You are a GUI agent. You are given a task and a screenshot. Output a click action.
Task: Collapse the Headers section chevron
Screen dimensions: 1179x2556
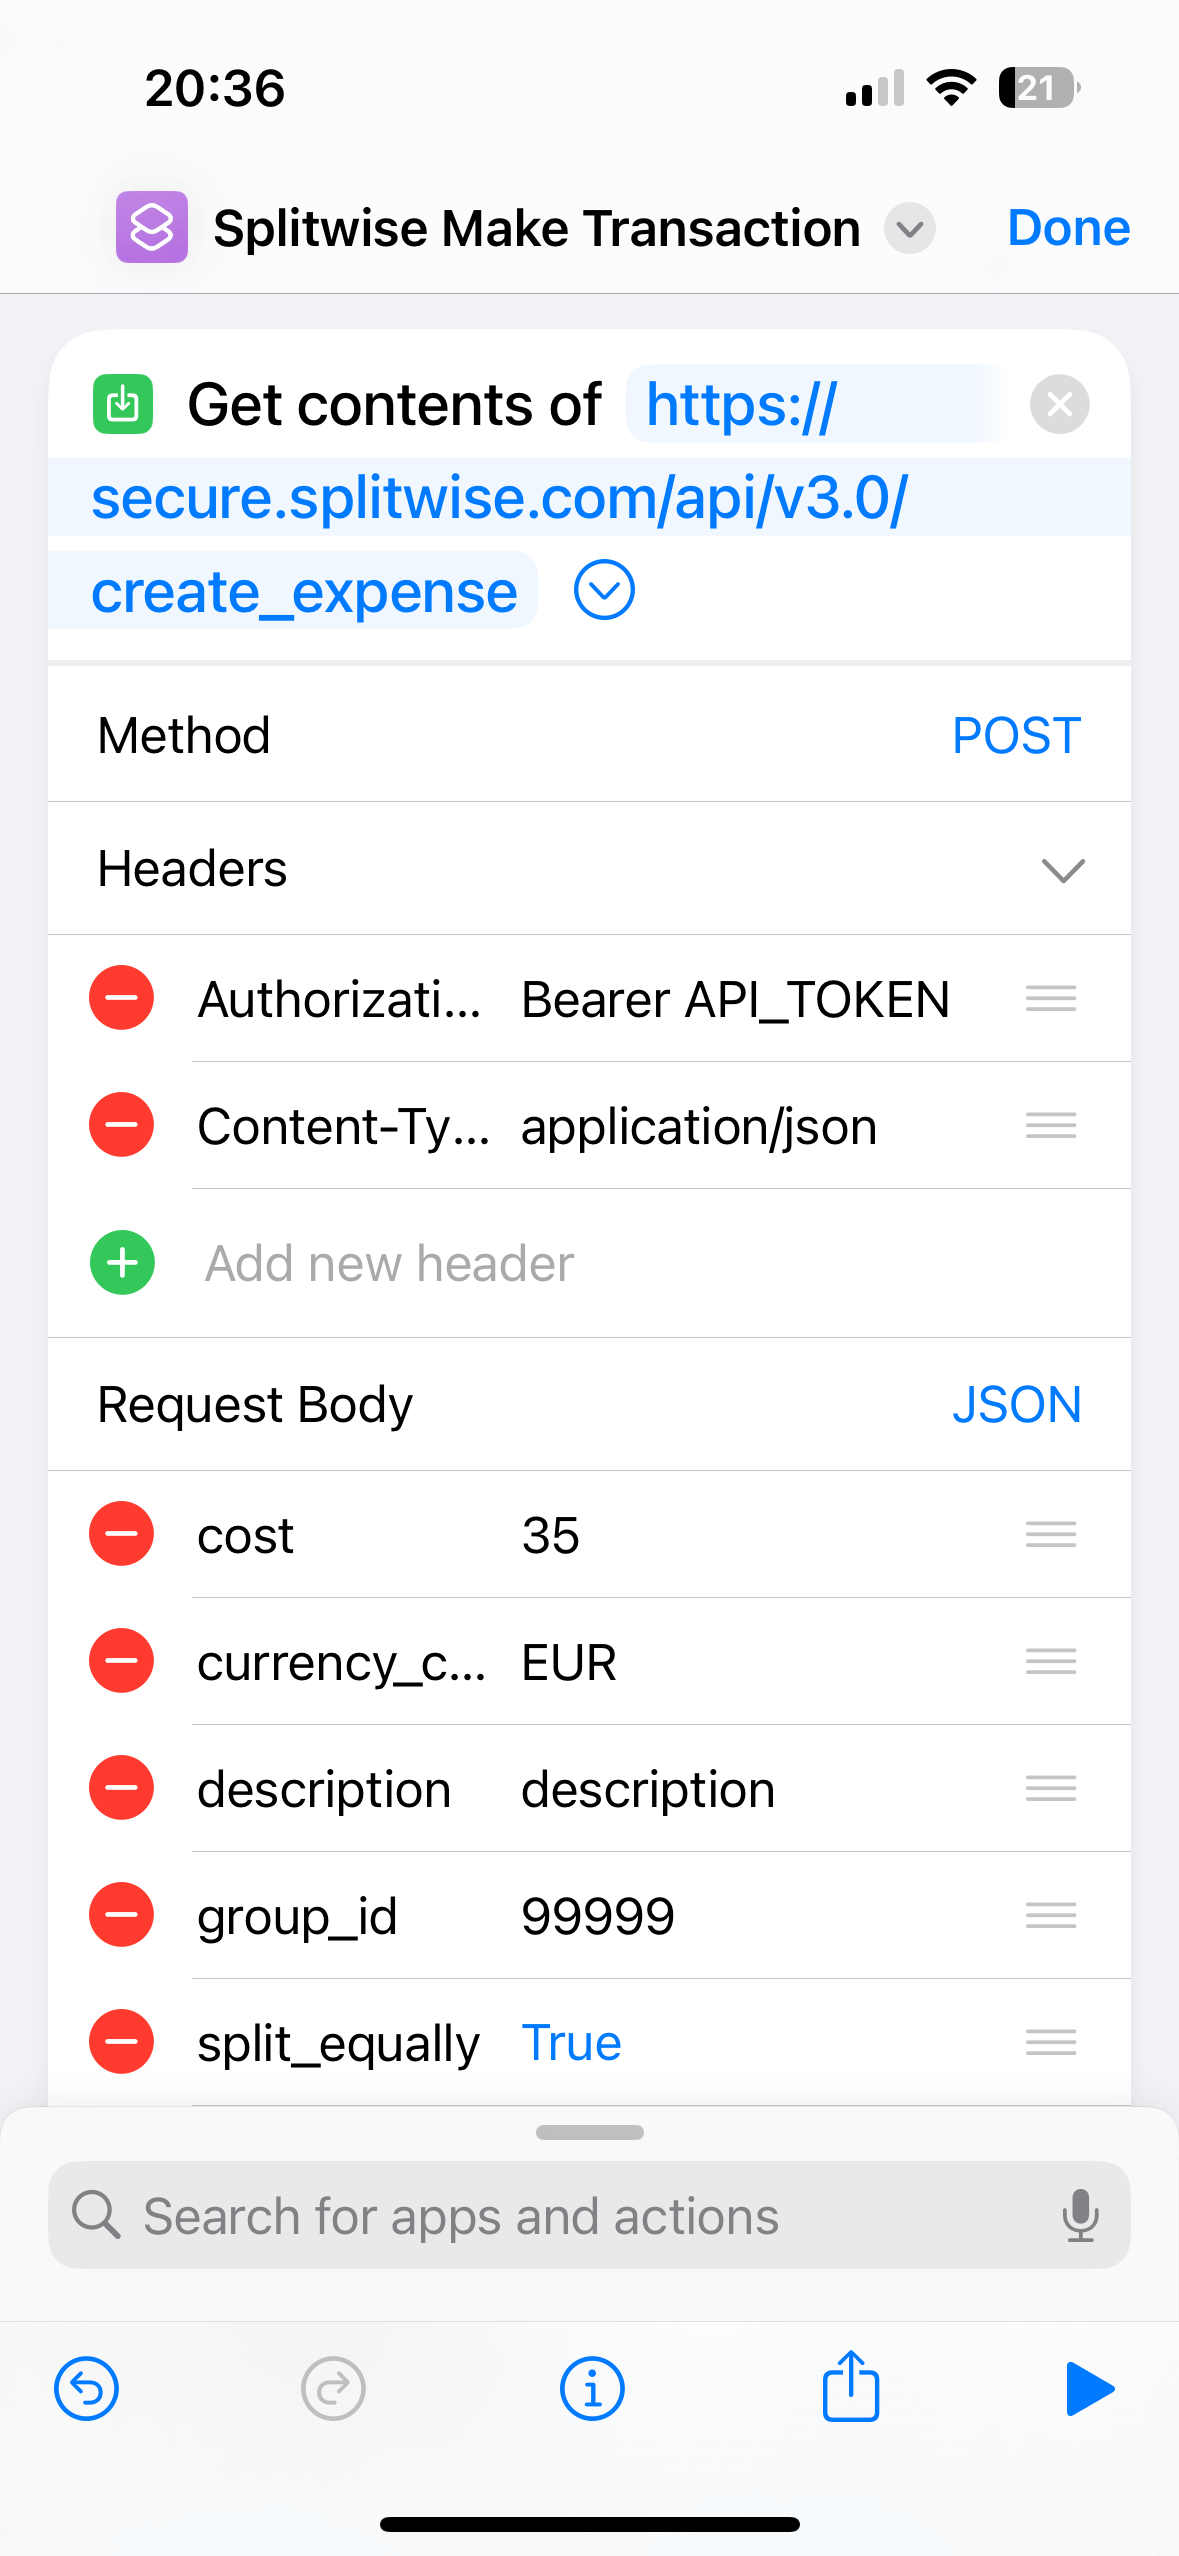tap(1062, 869)
